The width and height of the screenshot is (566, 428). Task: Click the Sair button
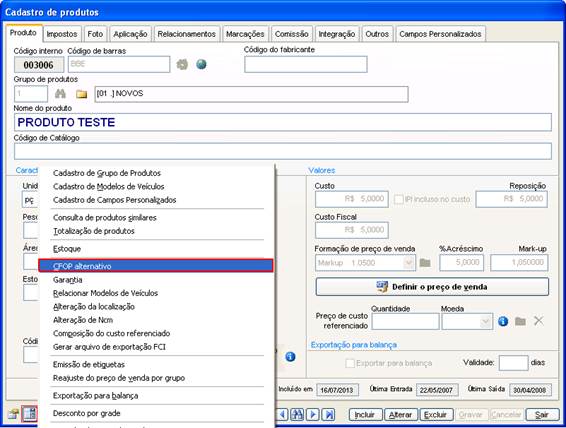542,415
